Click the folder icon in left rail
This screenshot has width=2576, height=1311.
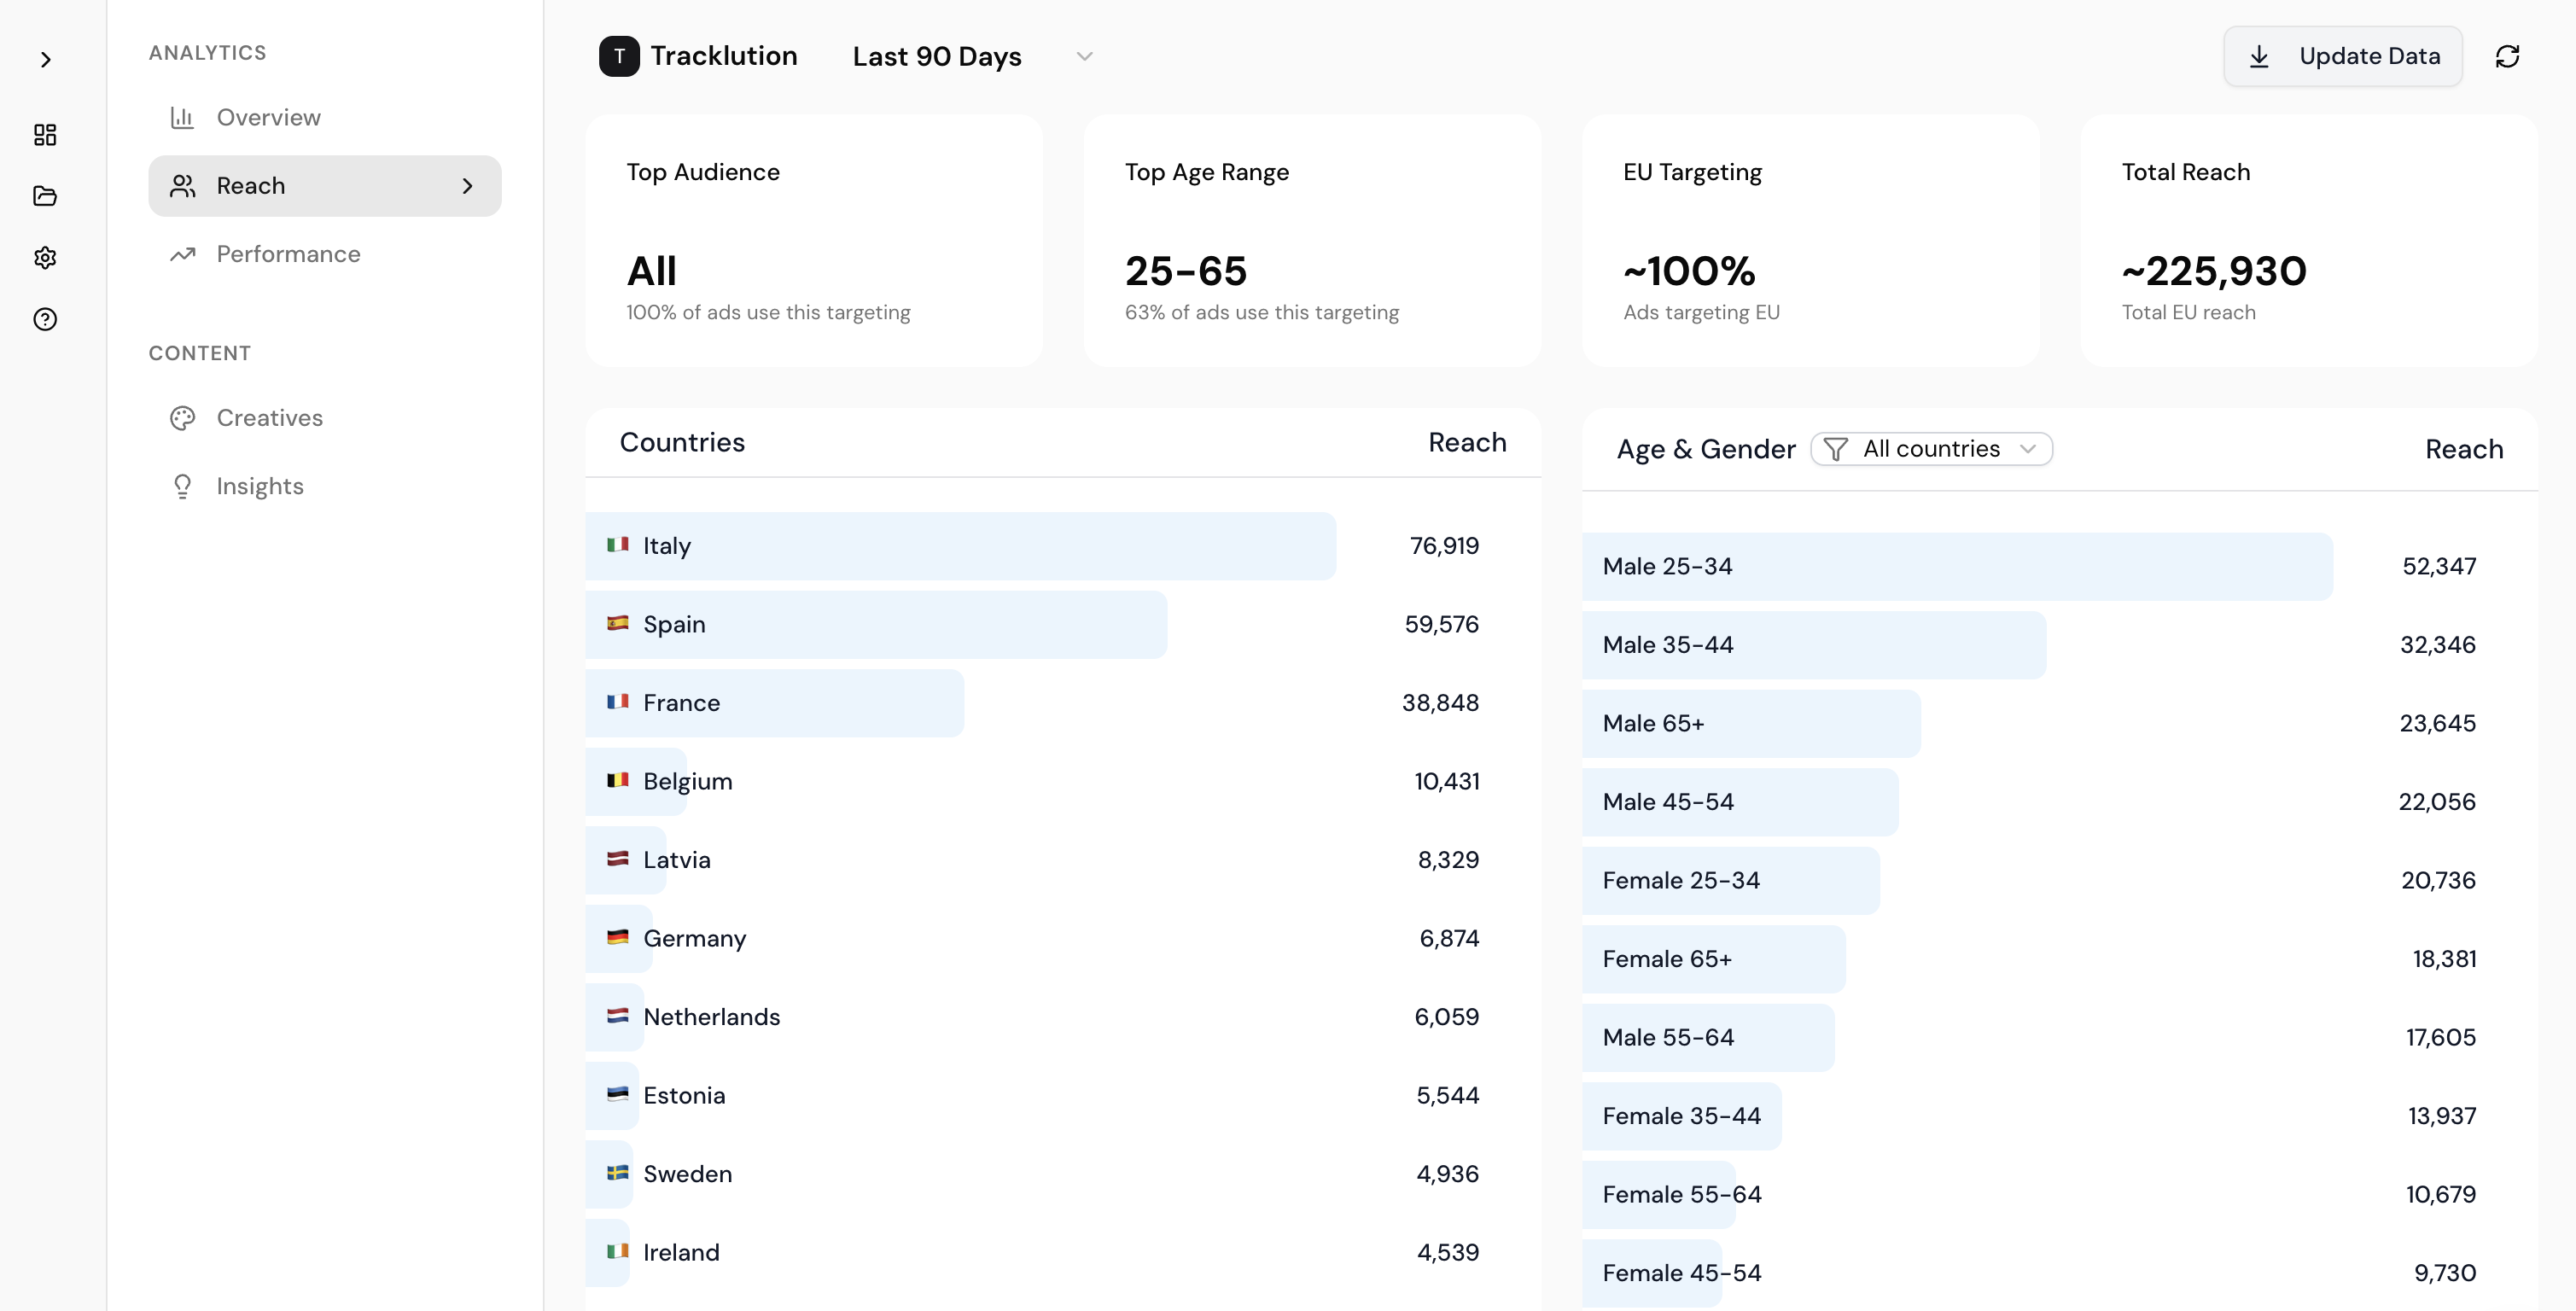coord(45,196)
